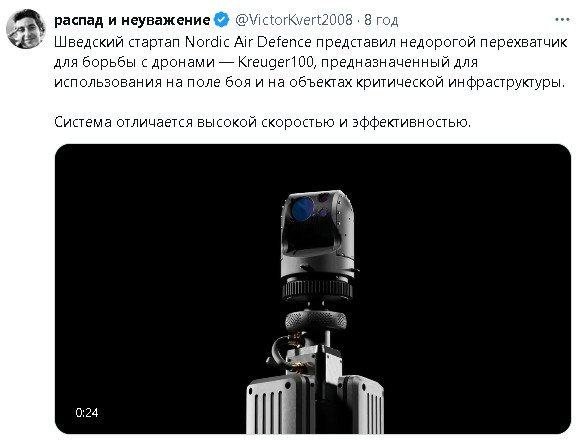Click the ribbed ring mount in the video
Screen dimensions: 582x441
317,290
